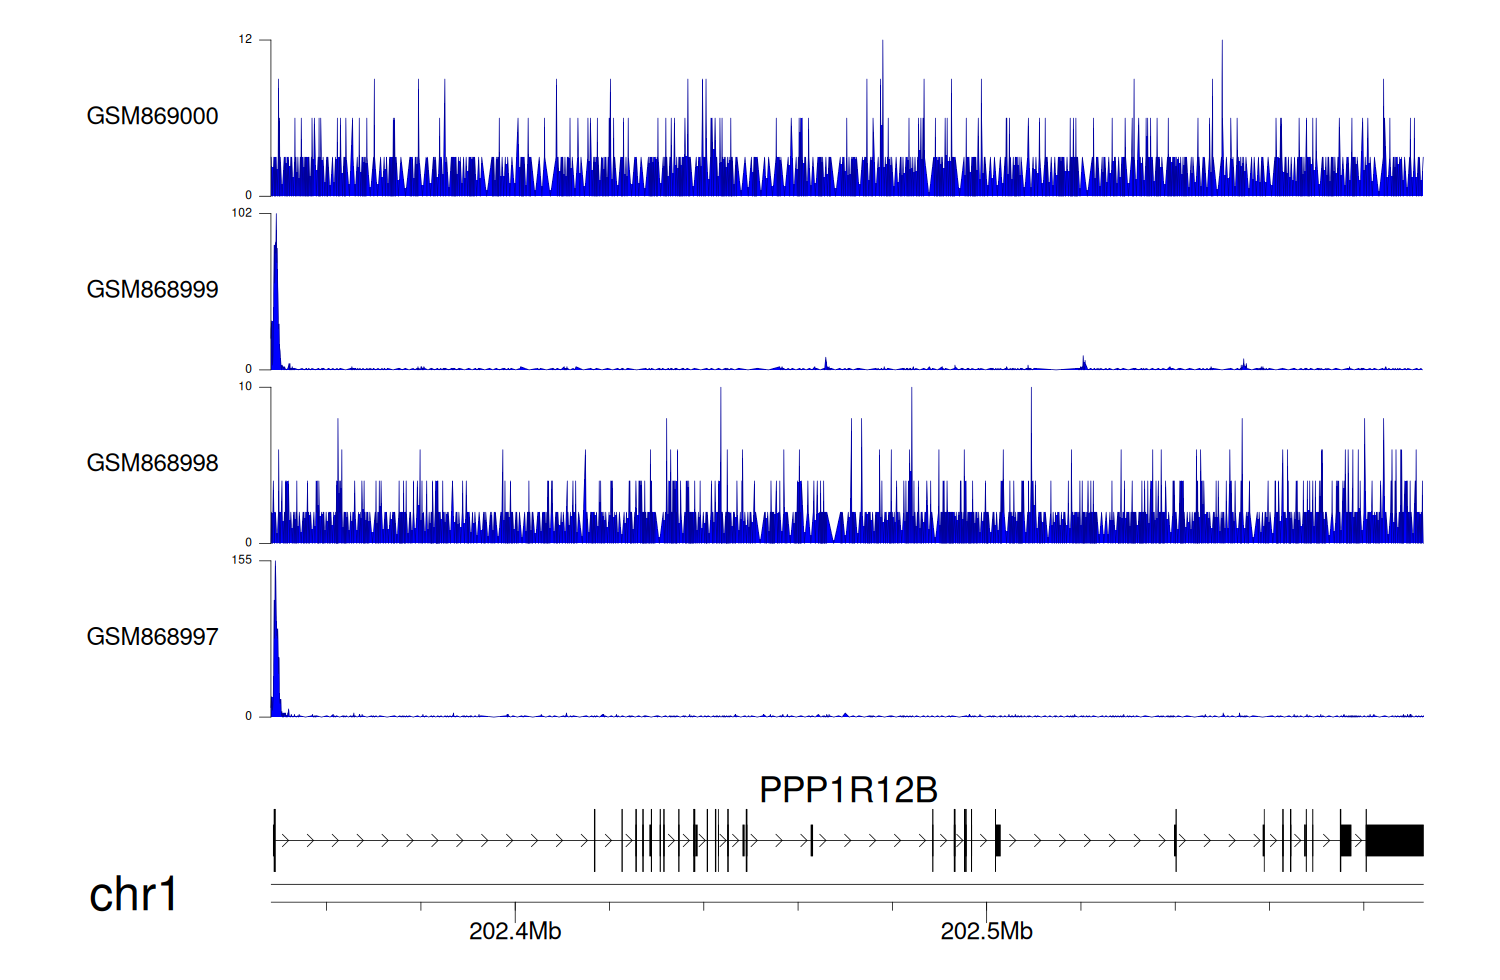Click the 202.4Mb axis position label
1500x980 pixels.
(x=515, y=931)
